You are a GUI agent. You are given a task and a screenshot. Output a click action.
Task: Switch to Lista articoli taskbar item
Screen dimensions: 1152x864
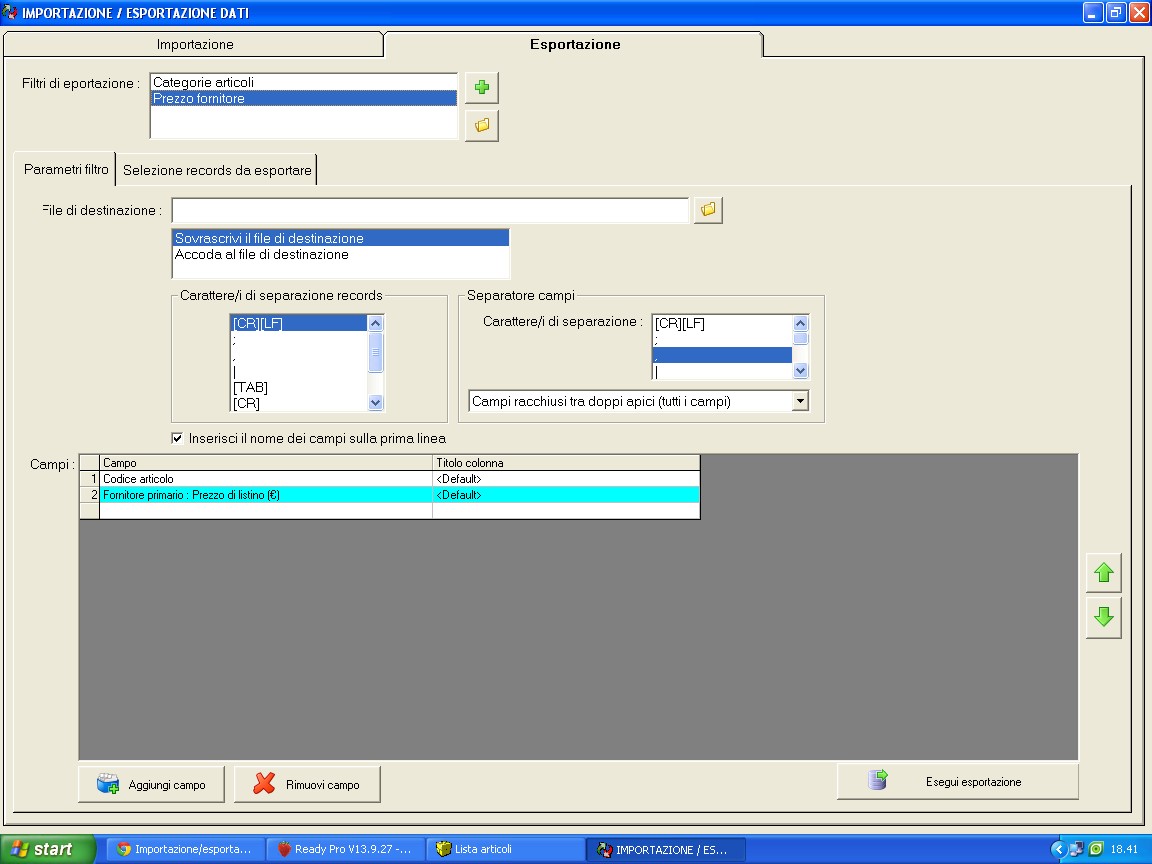point(505,849)
